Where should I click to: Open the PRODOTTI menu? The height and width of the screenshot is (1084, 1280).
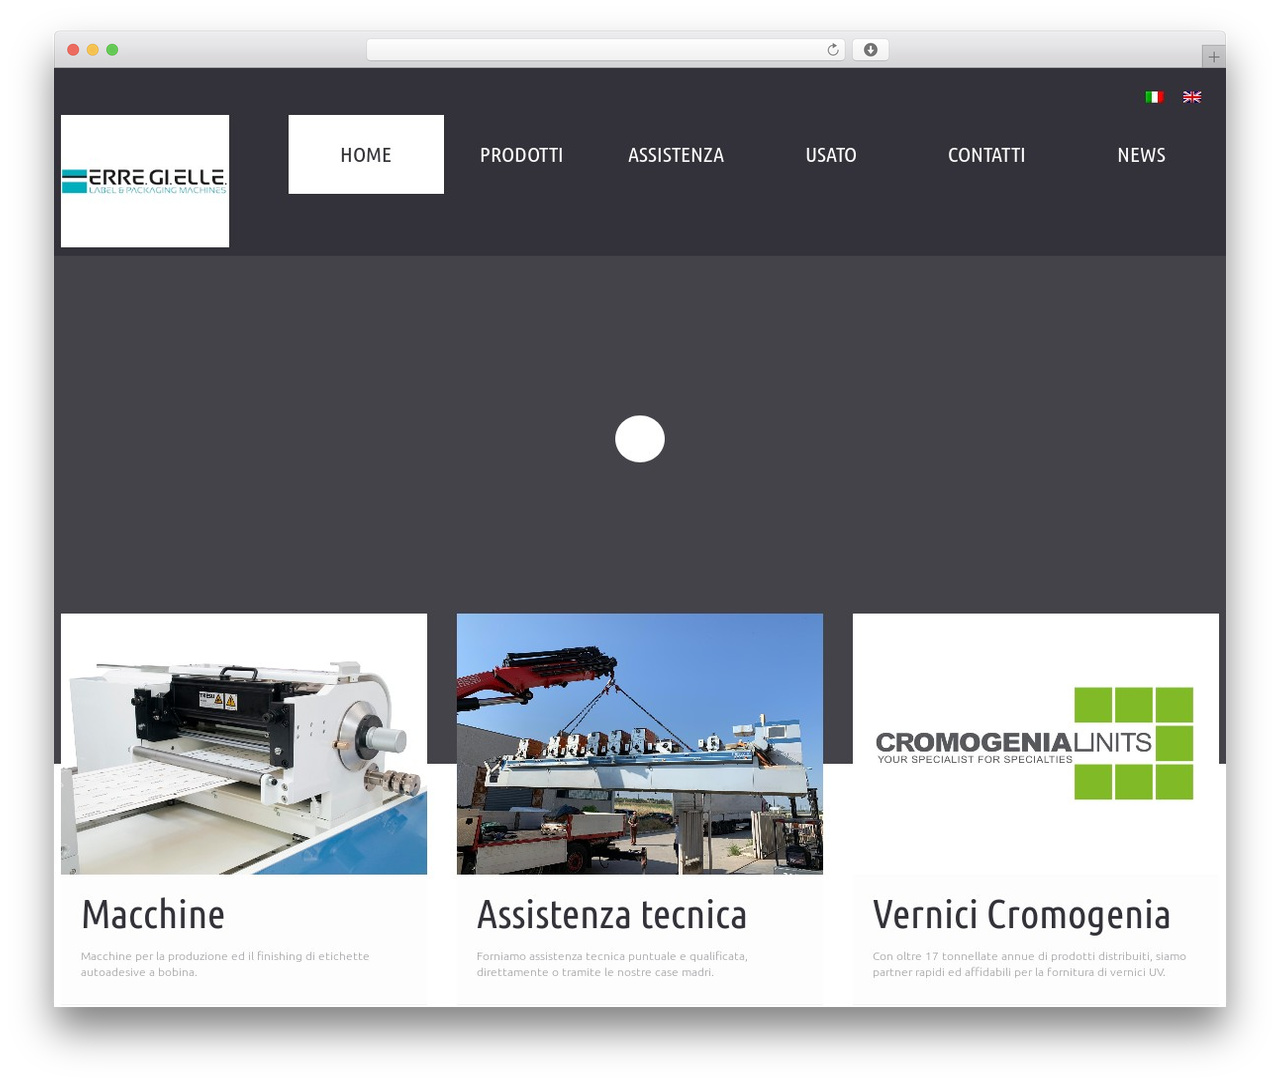click(x=521, y=155)
